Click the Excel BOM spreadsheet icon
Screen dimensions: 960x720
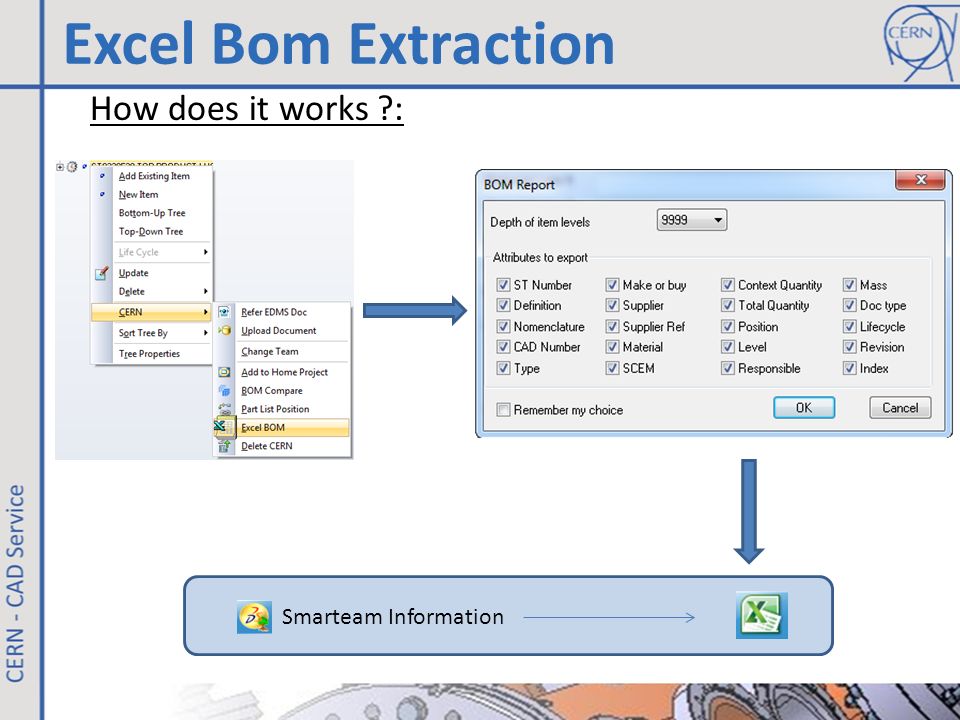pos(223,427)
